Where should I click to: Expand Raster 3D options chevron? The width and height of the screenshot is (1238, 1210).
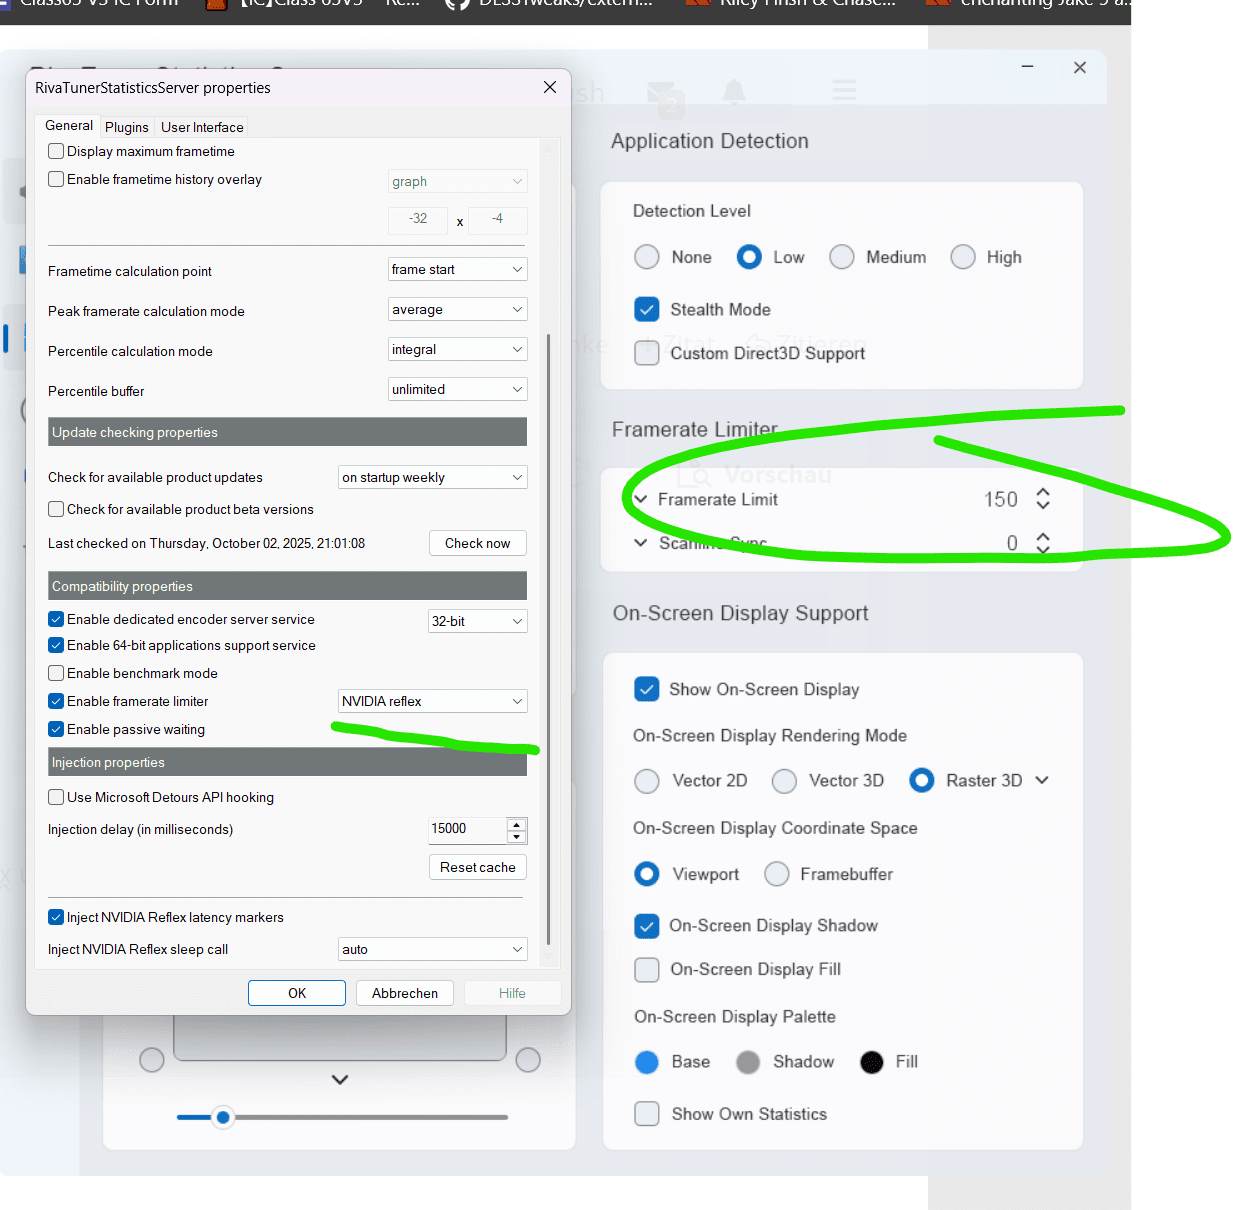click(1042, 780)
